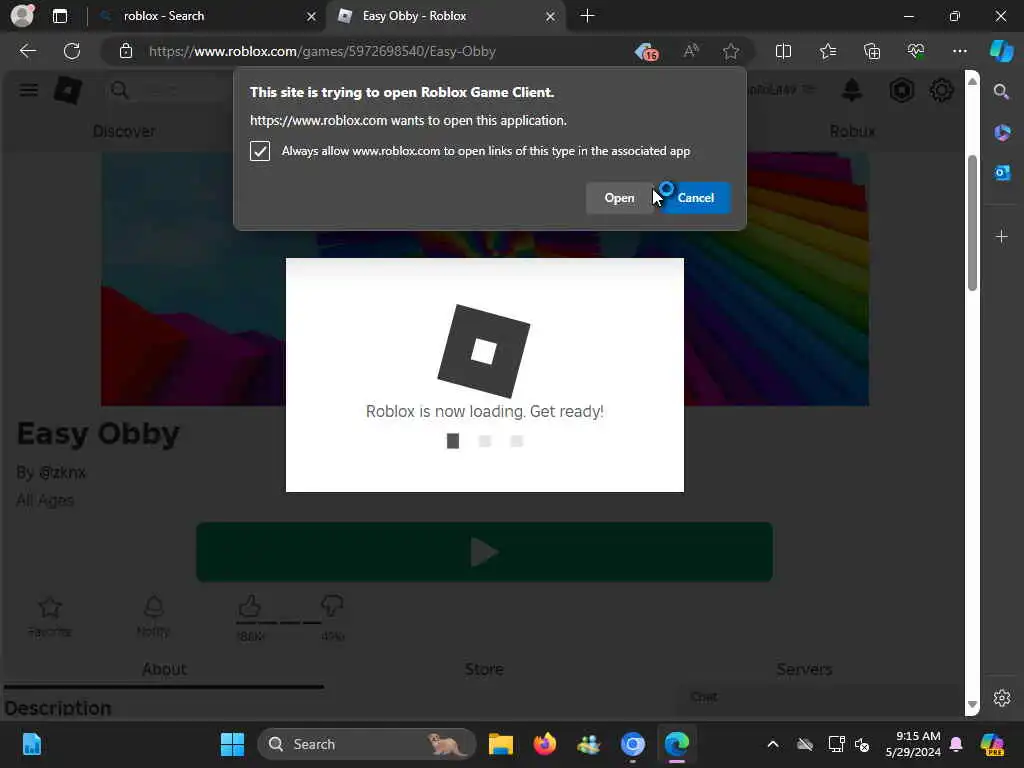The width and height of the screenshot is (1024, 768).
Task: Open Copilot sidebar icon
Action: tap(1001, 51)
